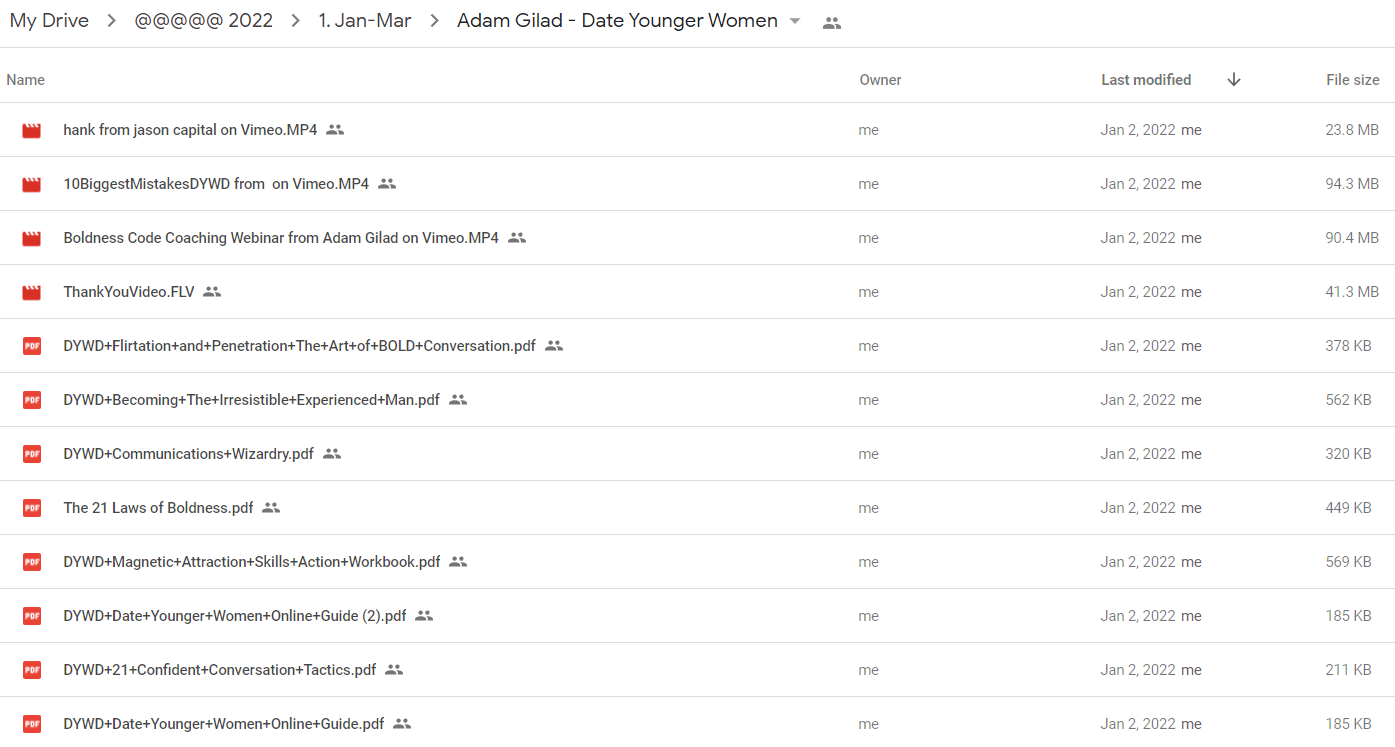Click shared icon next to Magnetic Attraction Workbook pdf
Image resolution: width=1395 pixels, height=747 pixels.
click(458, 562)
